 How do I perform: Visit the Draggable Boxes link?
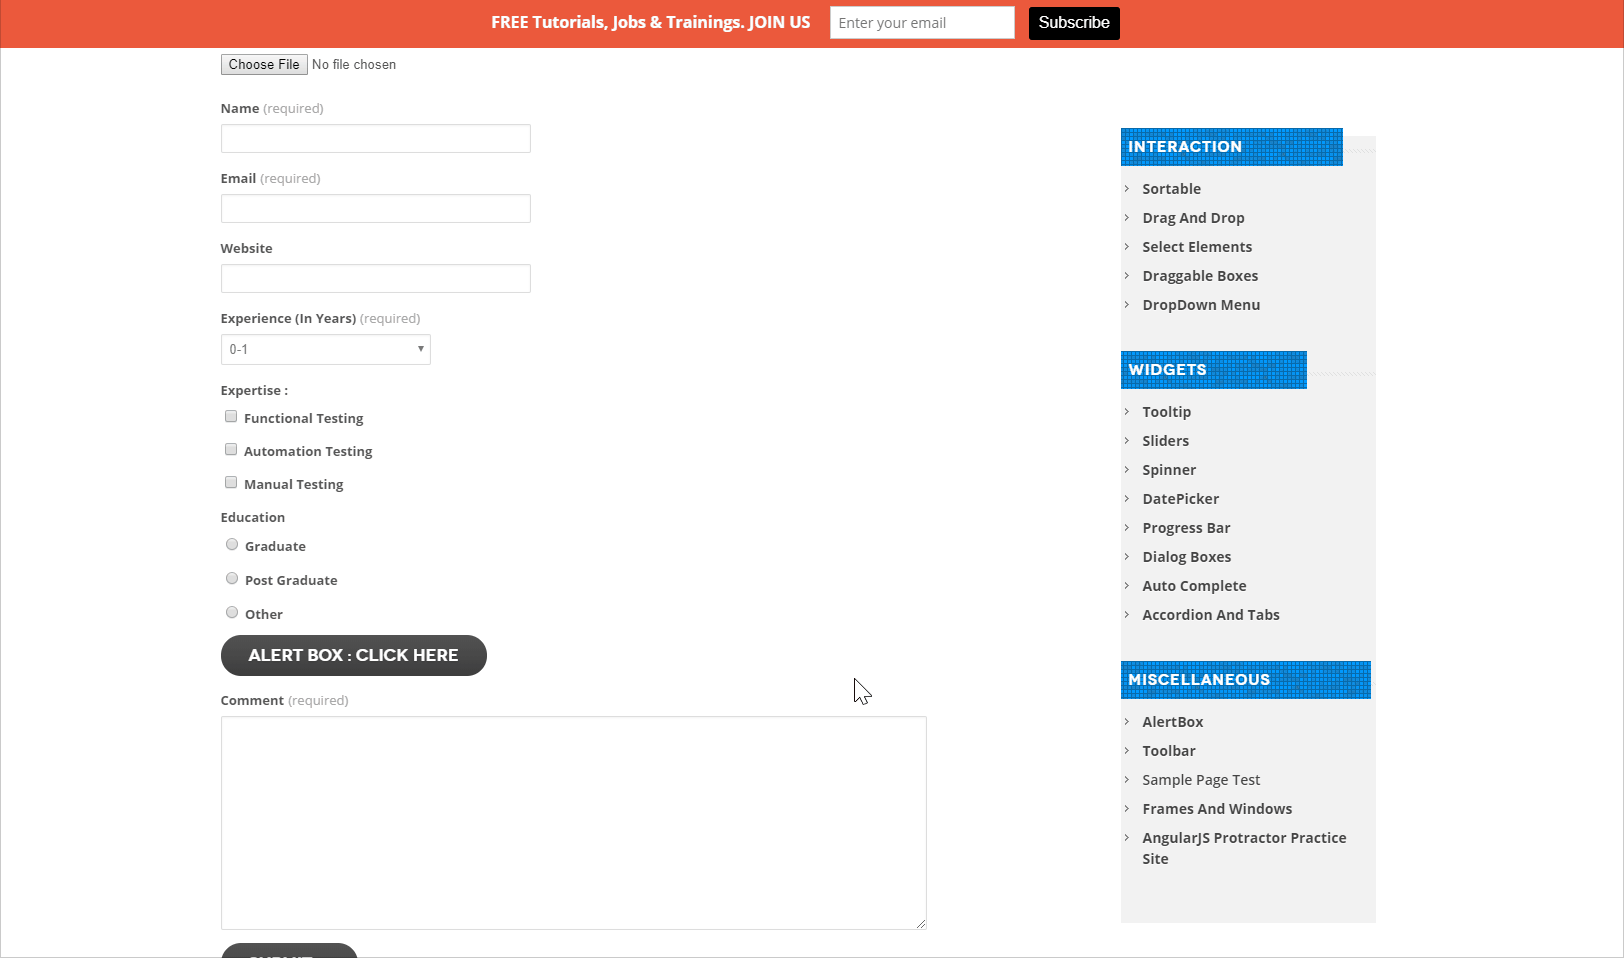[x=1201, y=276]
